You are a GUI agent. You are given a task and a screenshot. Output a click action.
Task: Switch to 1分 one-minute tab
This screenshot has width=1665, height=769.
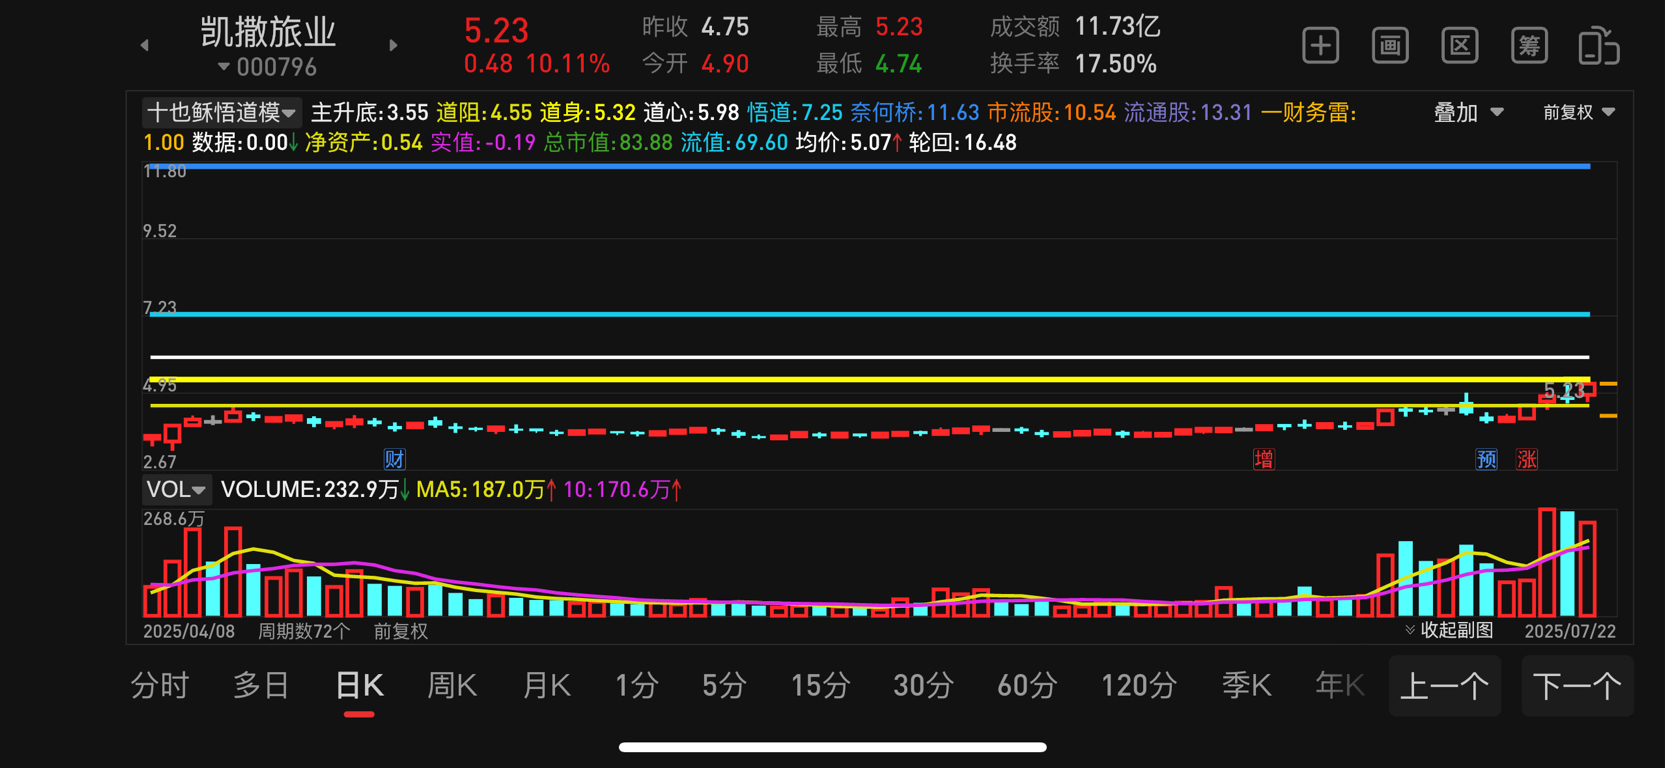(637, 686)
